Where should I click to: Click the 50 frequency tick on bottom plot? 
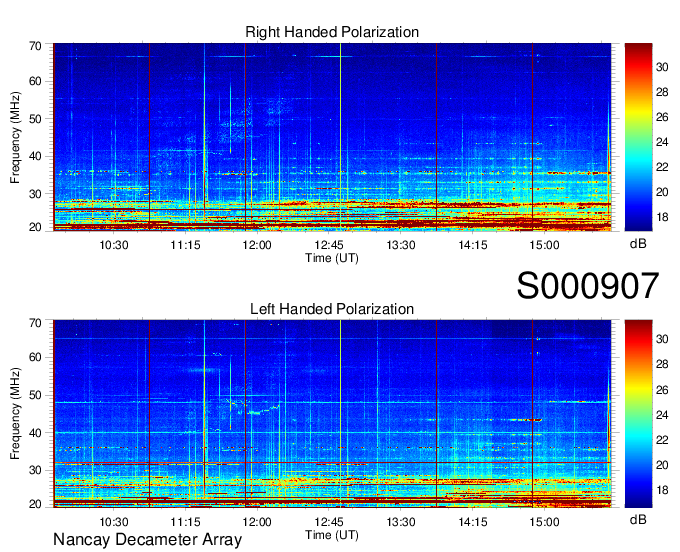pos(35,395)
